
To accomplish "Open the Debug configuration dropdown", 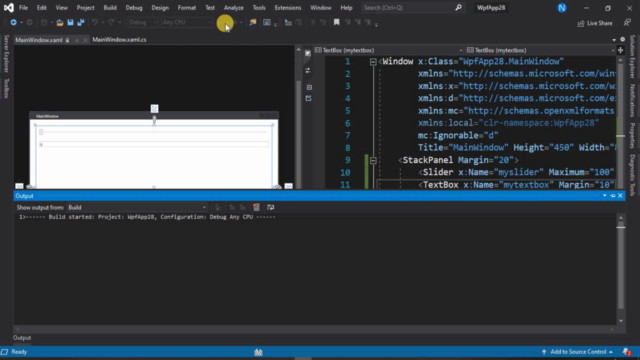I will click(x=142, y=22).
